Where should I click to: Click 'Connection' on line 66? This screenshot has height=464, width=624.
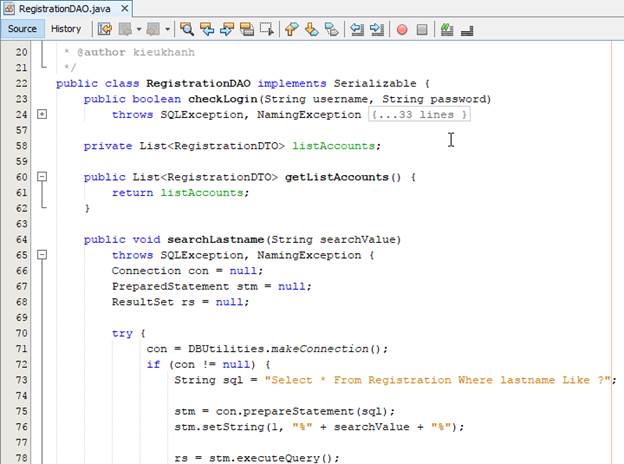pos(146,271)
